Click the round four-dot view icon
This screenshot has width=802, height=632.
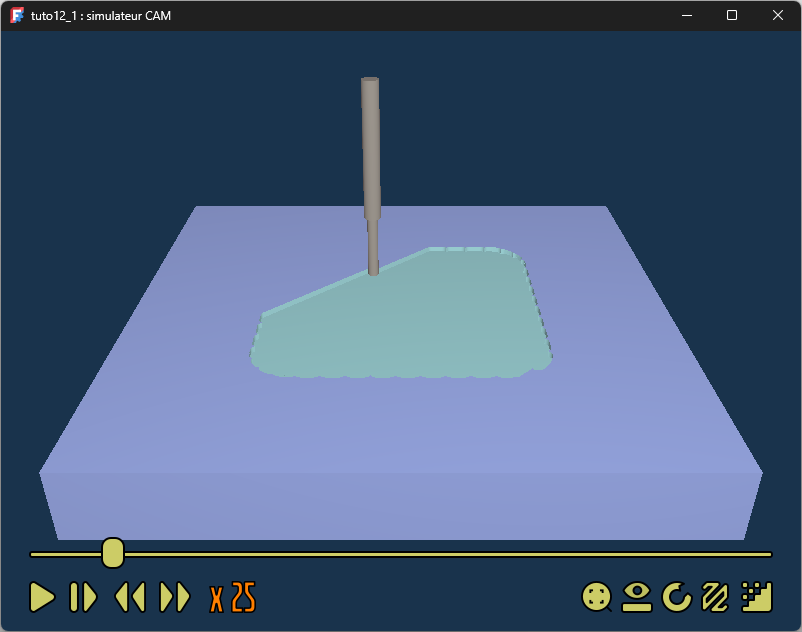[597, 597]
